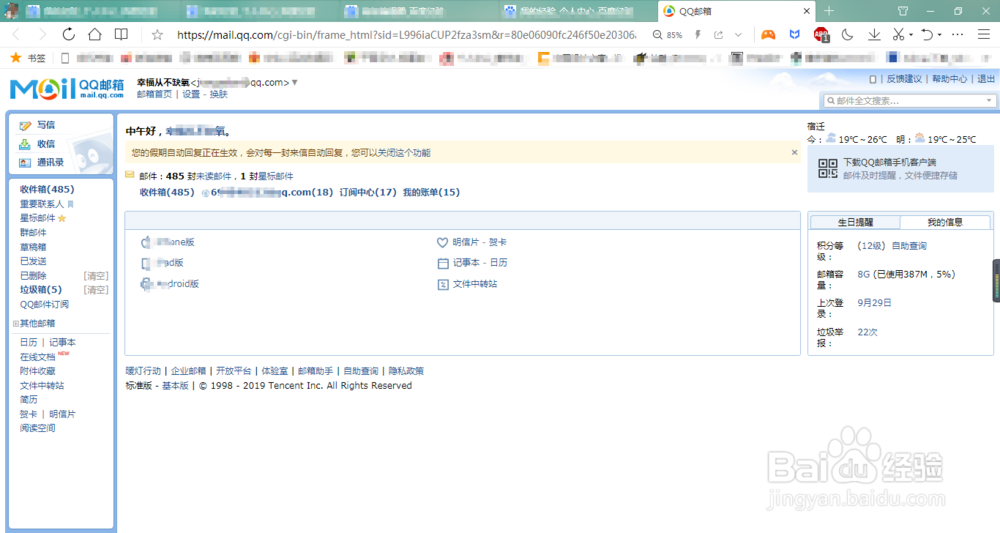Go to browser home page icon

pos(94,34)
